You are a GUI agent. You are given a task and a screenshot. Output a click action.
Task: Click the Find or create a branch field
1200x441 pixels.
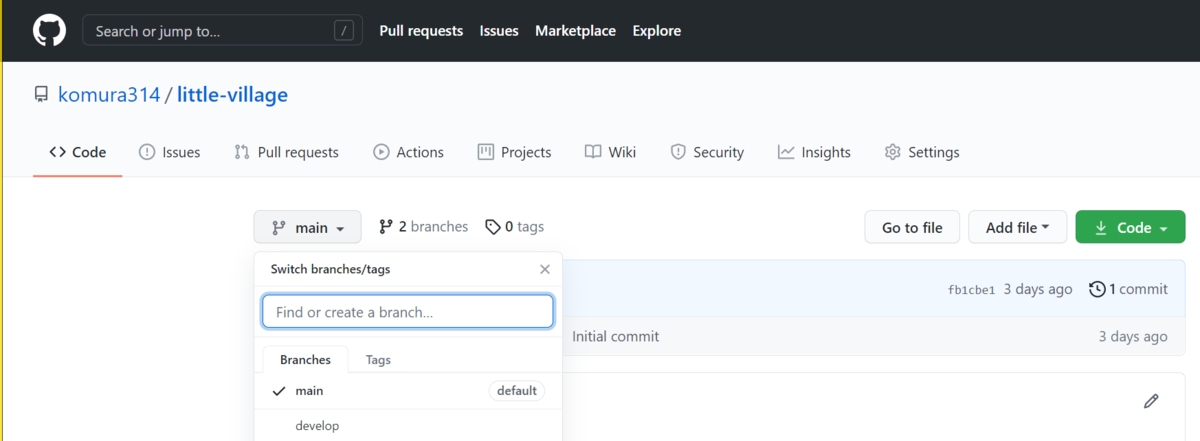407,311
